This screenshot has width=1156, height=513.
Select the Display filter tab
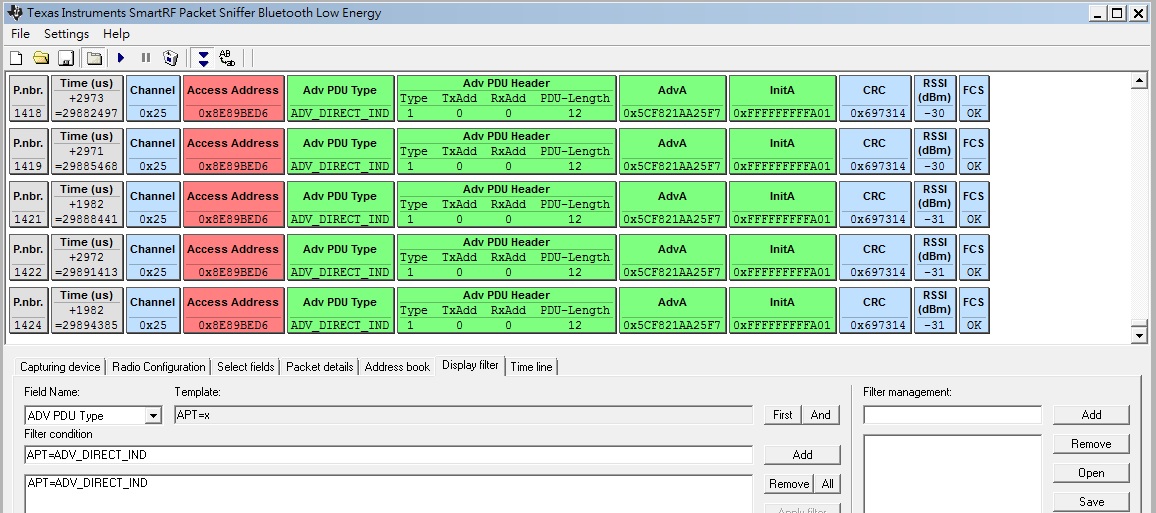tap(470, 366)
